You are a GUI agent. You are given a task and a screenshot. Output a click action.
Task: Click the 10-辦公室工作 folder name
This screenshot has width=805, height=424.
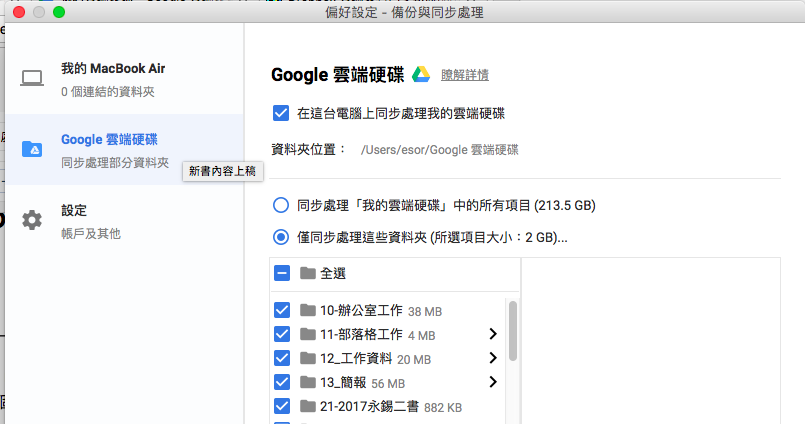pos(361,310)
